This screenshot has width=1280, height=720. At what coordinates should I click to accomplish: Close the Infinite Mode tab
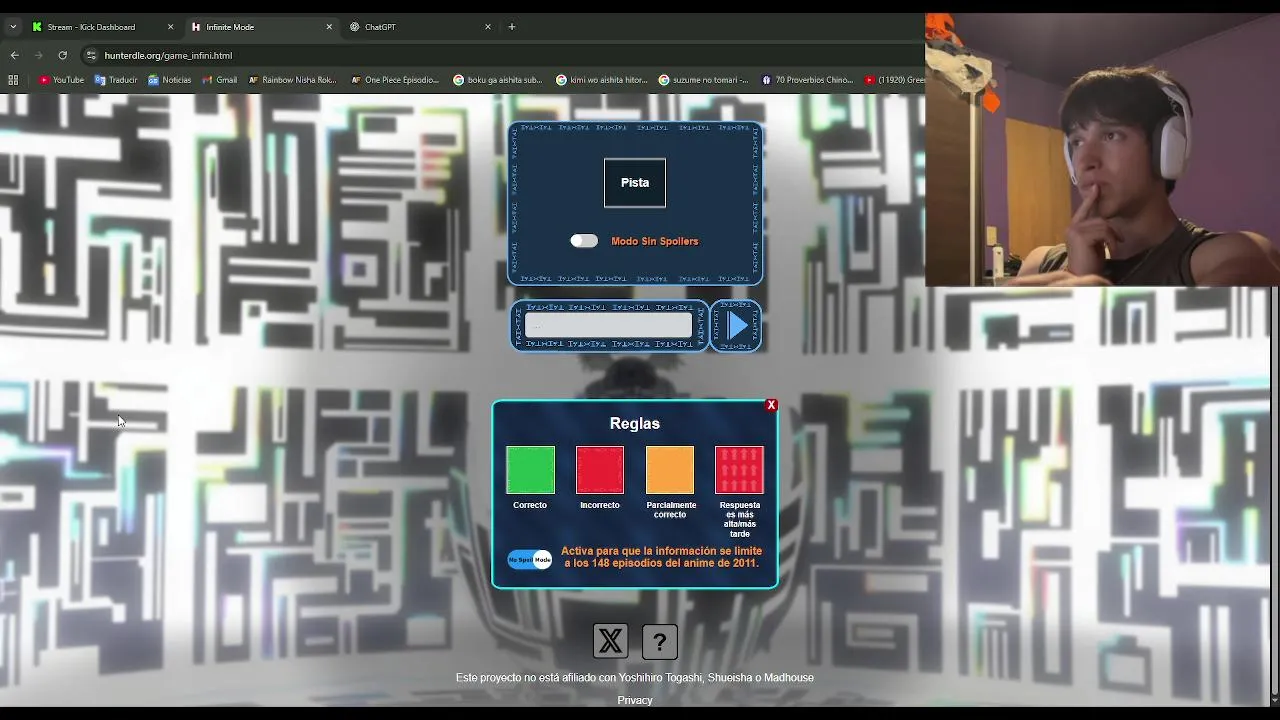tap(329, 27)
